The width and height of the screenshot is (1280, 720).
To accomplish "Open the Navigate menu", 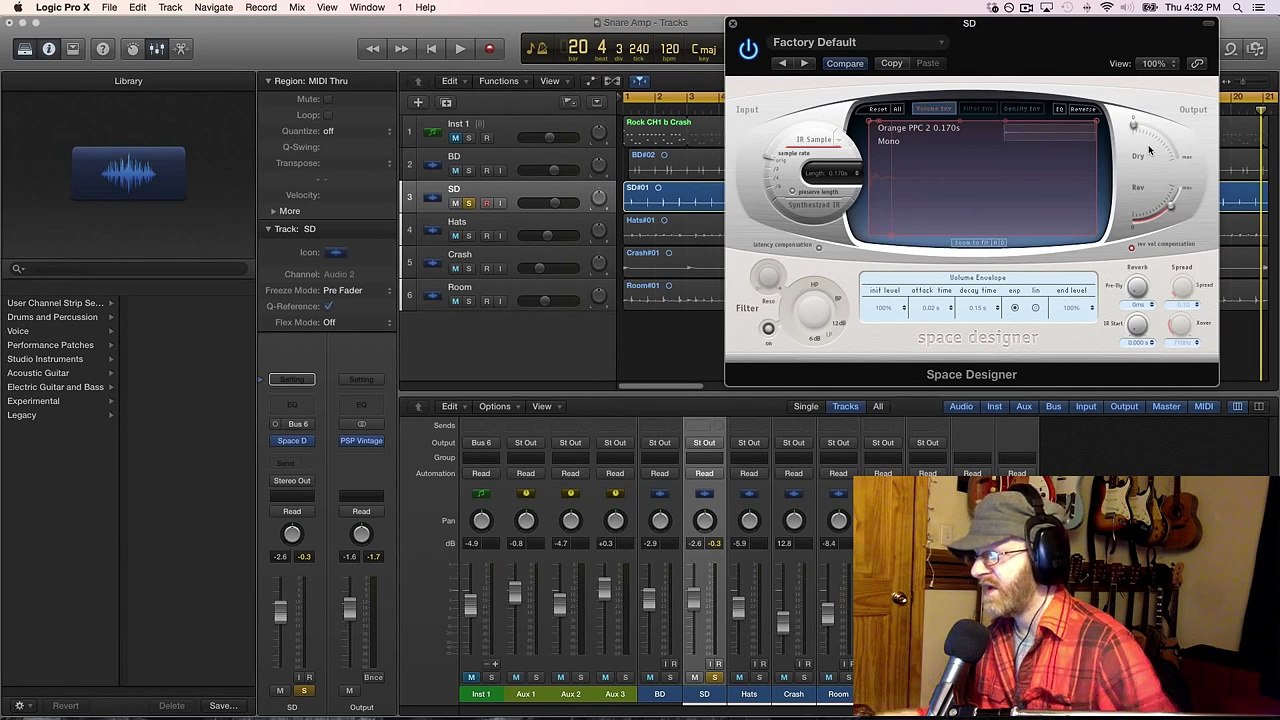I will [x=213, y=8].
